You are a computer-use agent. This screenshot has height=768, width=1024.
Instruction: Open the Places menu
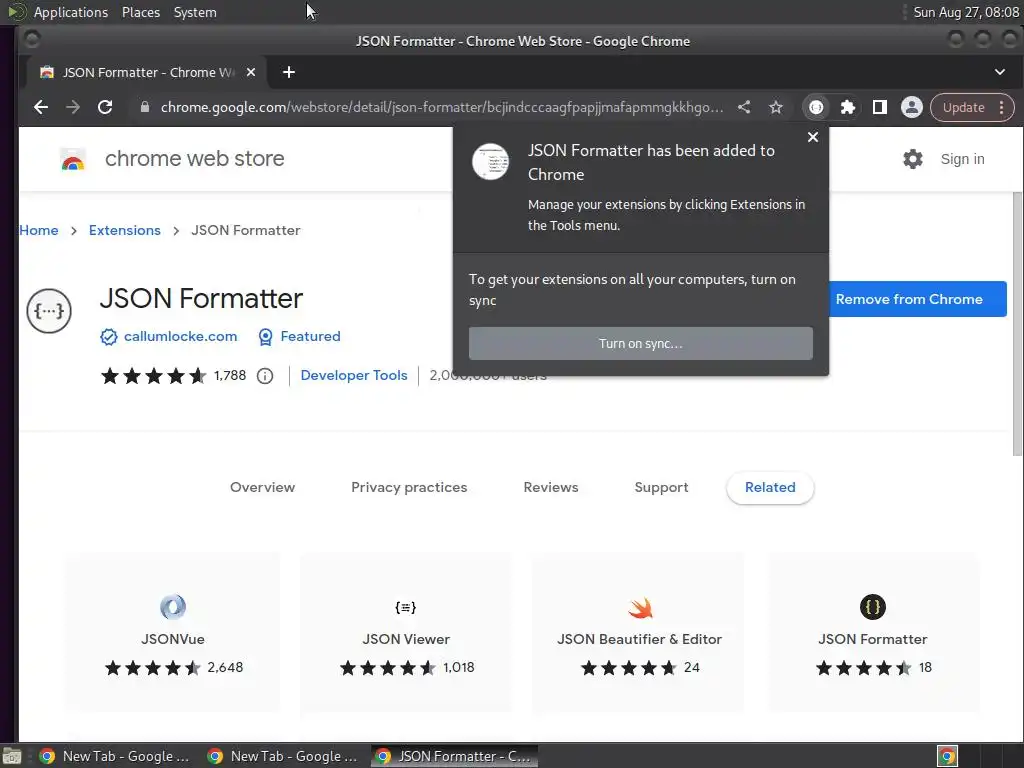[x=140, y=12]
